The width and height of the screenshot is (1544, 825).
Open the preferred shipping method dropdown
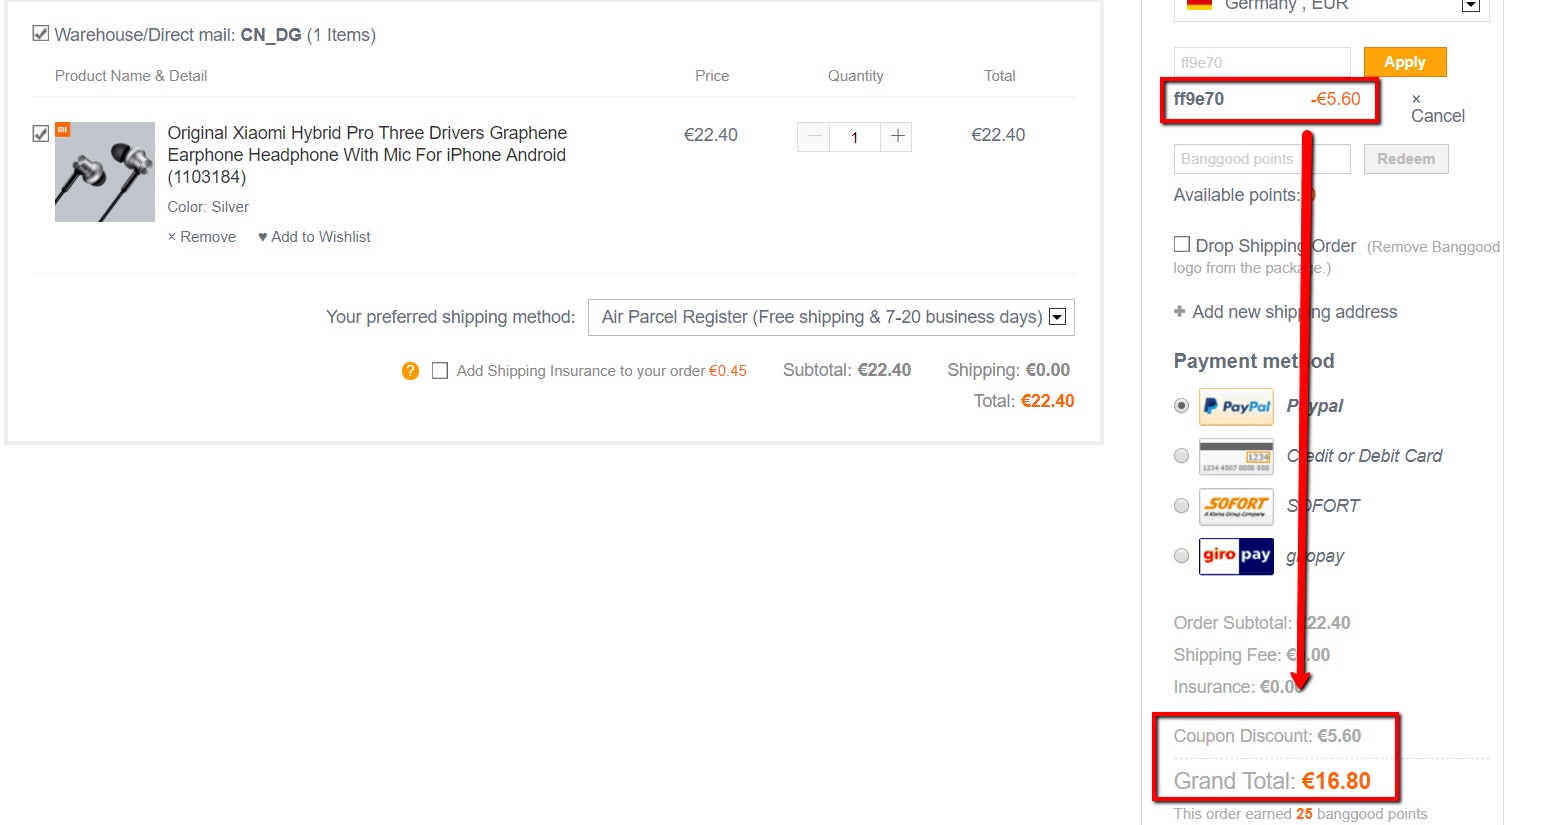pos(831,317)
